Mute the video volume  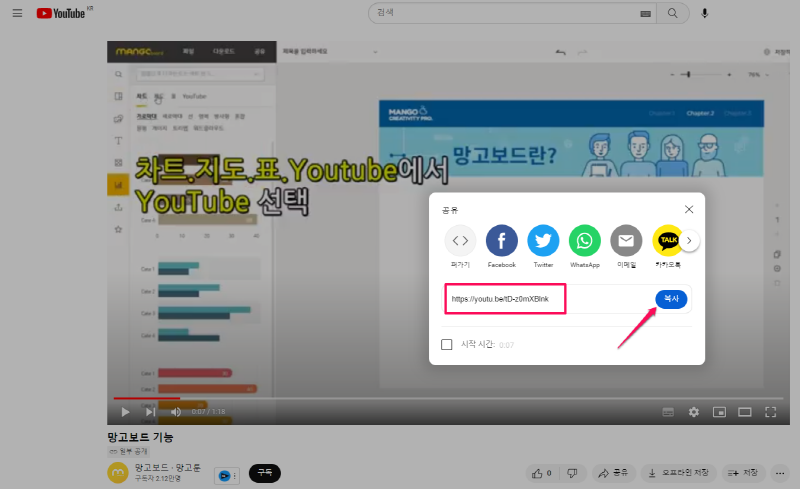[x=176, y=412]
